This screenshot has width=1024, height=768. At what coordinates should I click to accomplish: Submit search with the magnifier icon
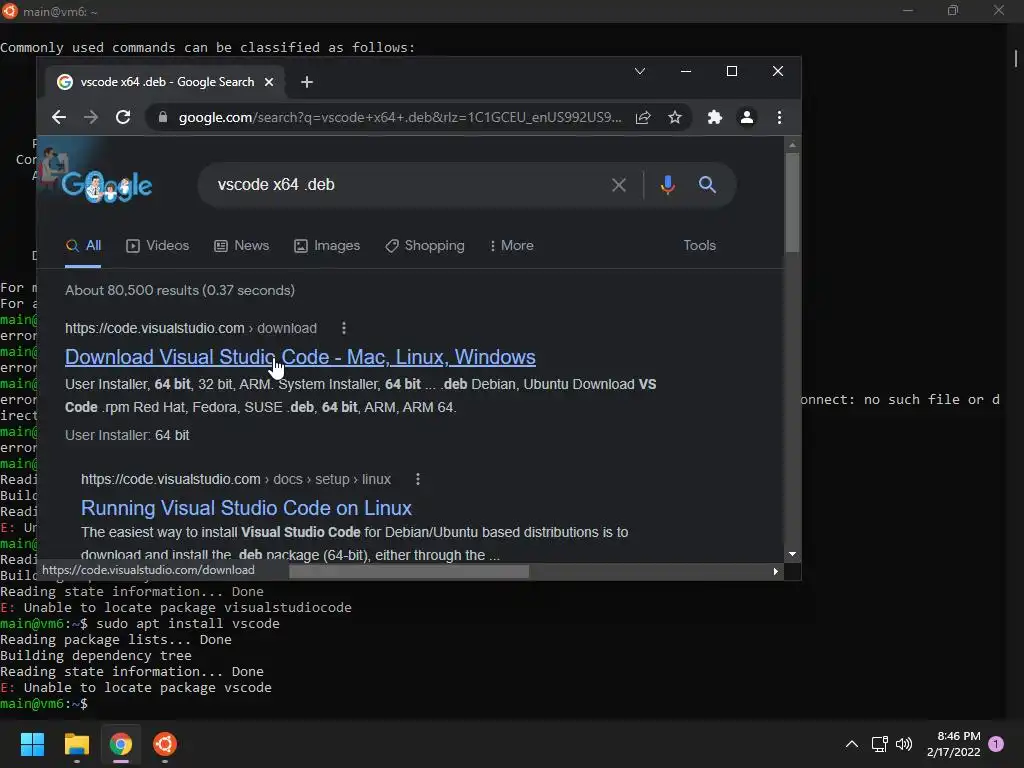[x=707, y=185]
